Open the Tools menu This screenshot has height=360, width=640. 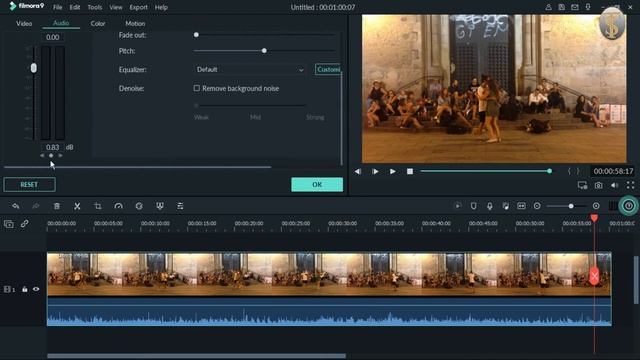point(95,7)
